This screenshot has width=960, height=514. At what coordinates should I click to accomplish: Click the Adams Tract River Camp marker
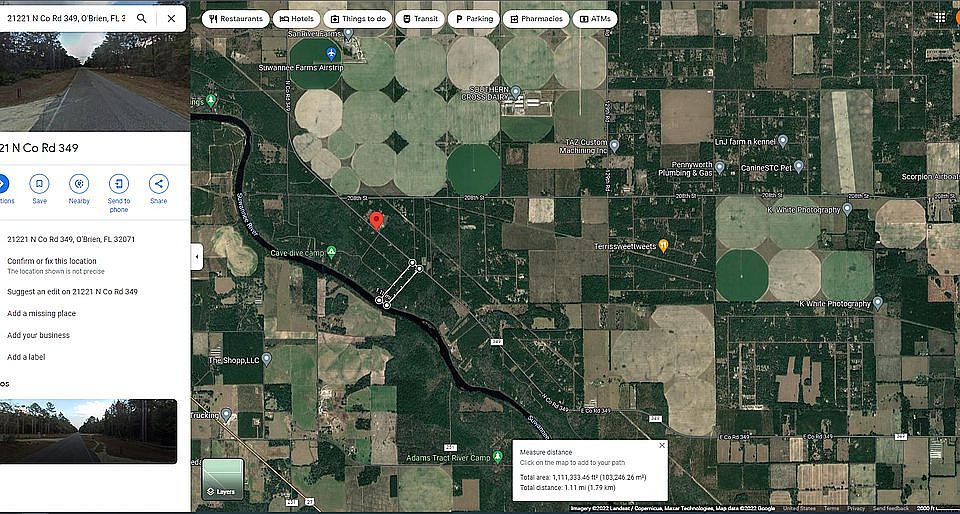point(498,456)
